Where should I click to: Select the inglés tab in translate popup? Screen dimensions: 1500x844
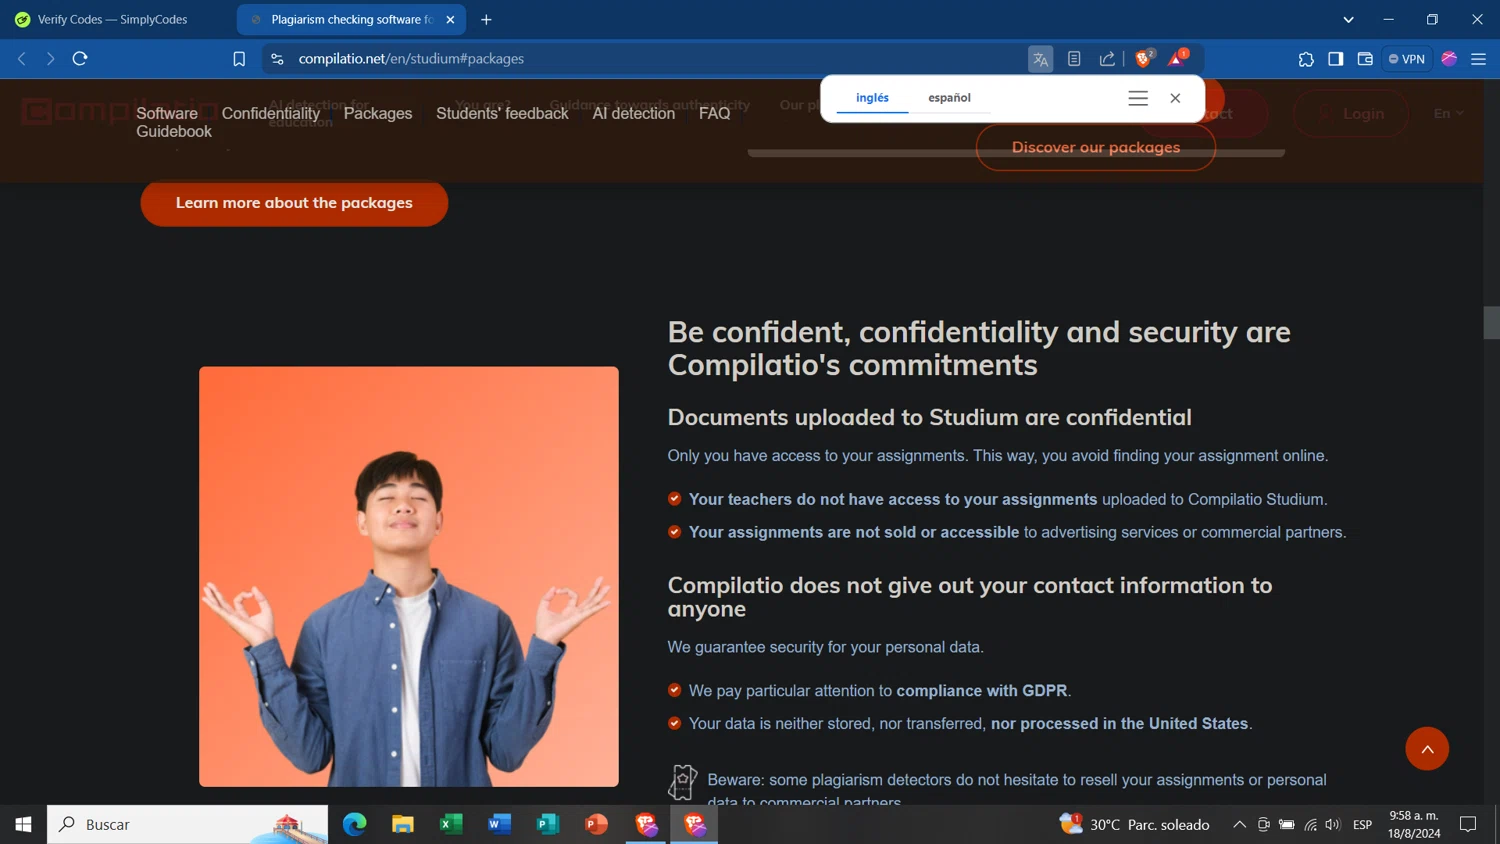872,98
